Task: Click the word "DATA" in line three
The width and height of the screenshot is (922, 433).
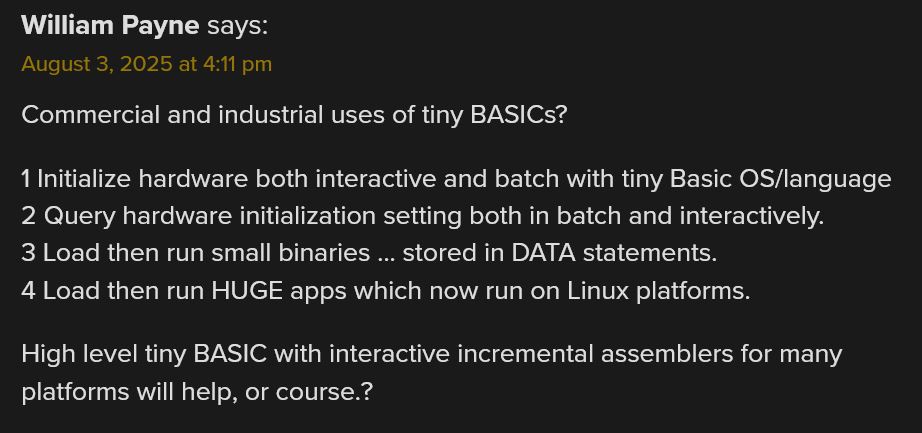Action: (x=543, y=253)
